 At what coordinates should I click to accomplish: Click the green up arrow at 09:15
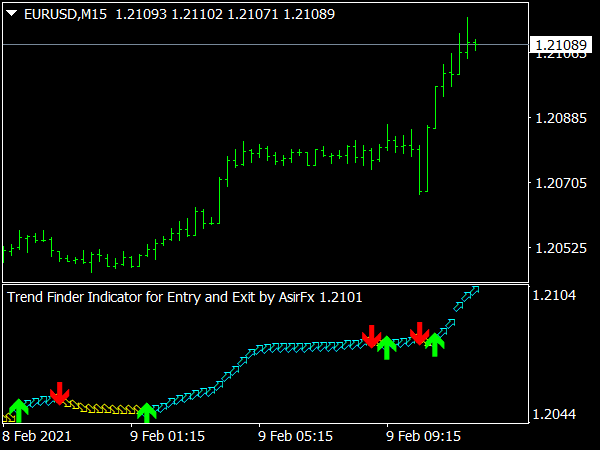386,348
